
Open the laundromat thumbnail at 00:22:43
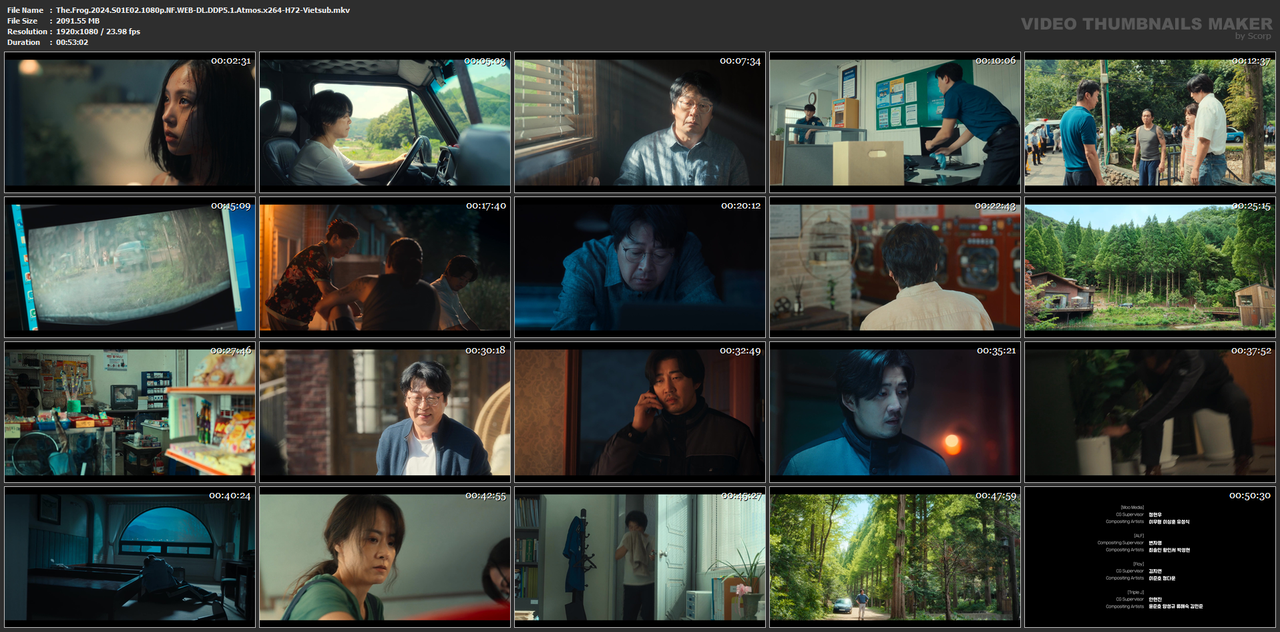pyautogui.click(x=895, y=266)
